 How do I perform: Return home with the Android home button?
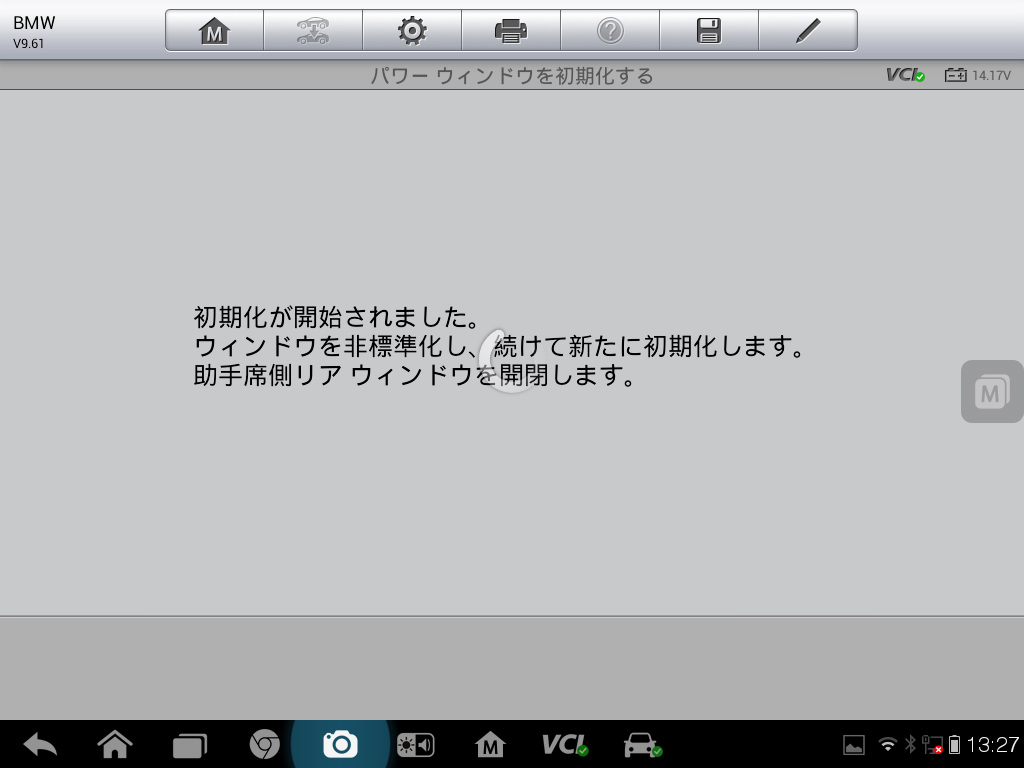[113, 743]
